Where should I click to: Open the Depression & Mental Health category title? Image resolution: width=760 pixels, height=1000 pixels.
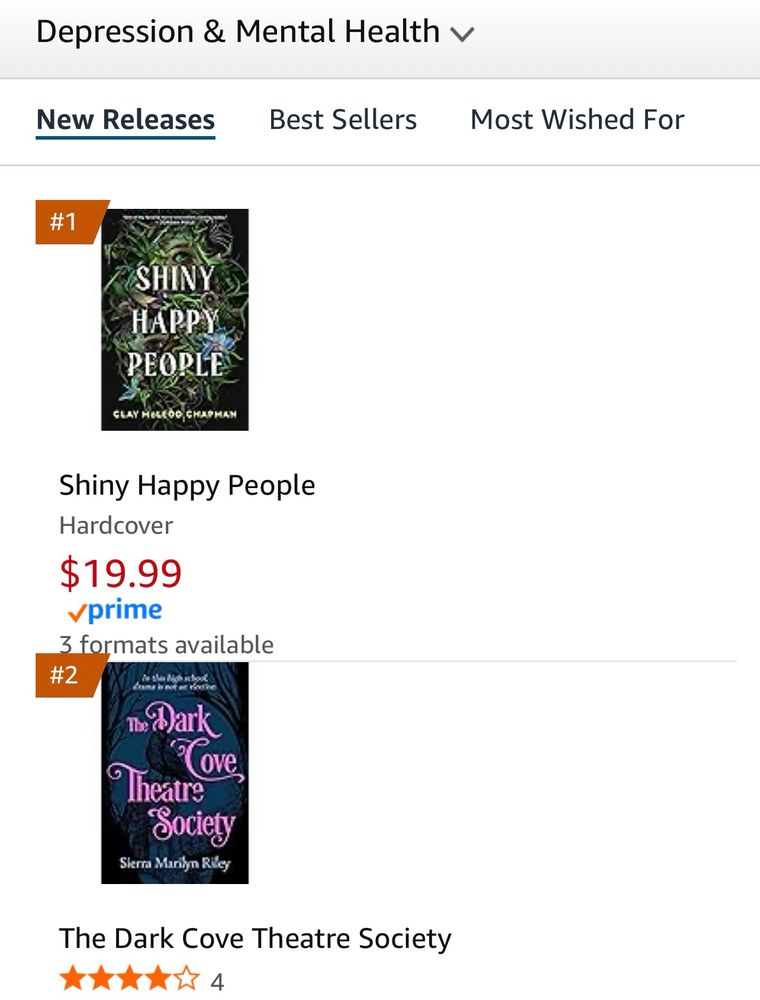click(x=238, y=31)
